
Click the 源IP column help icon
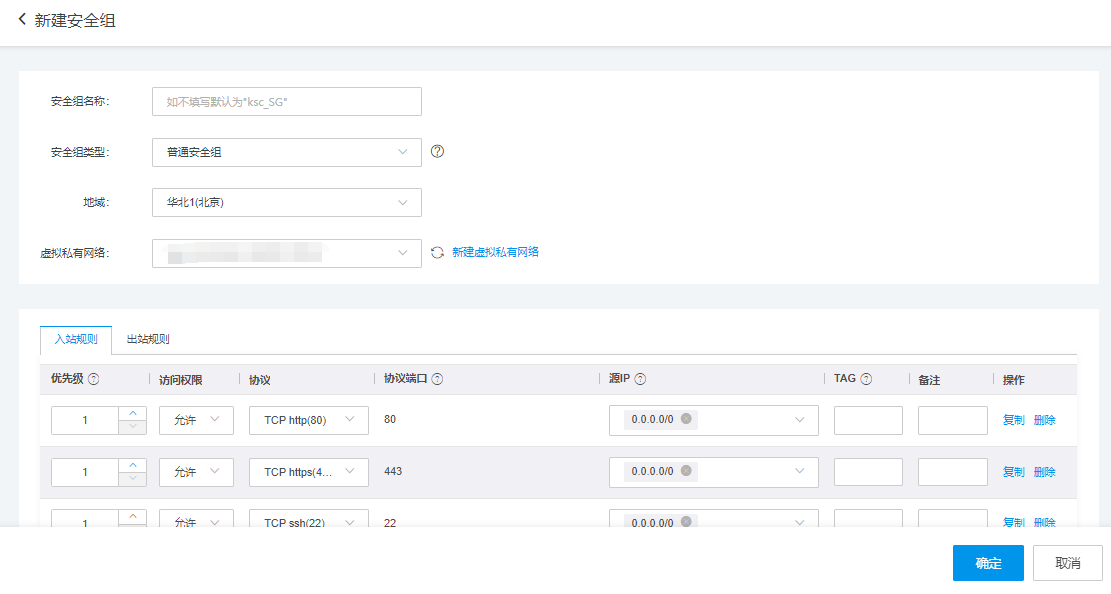(640, 380)
